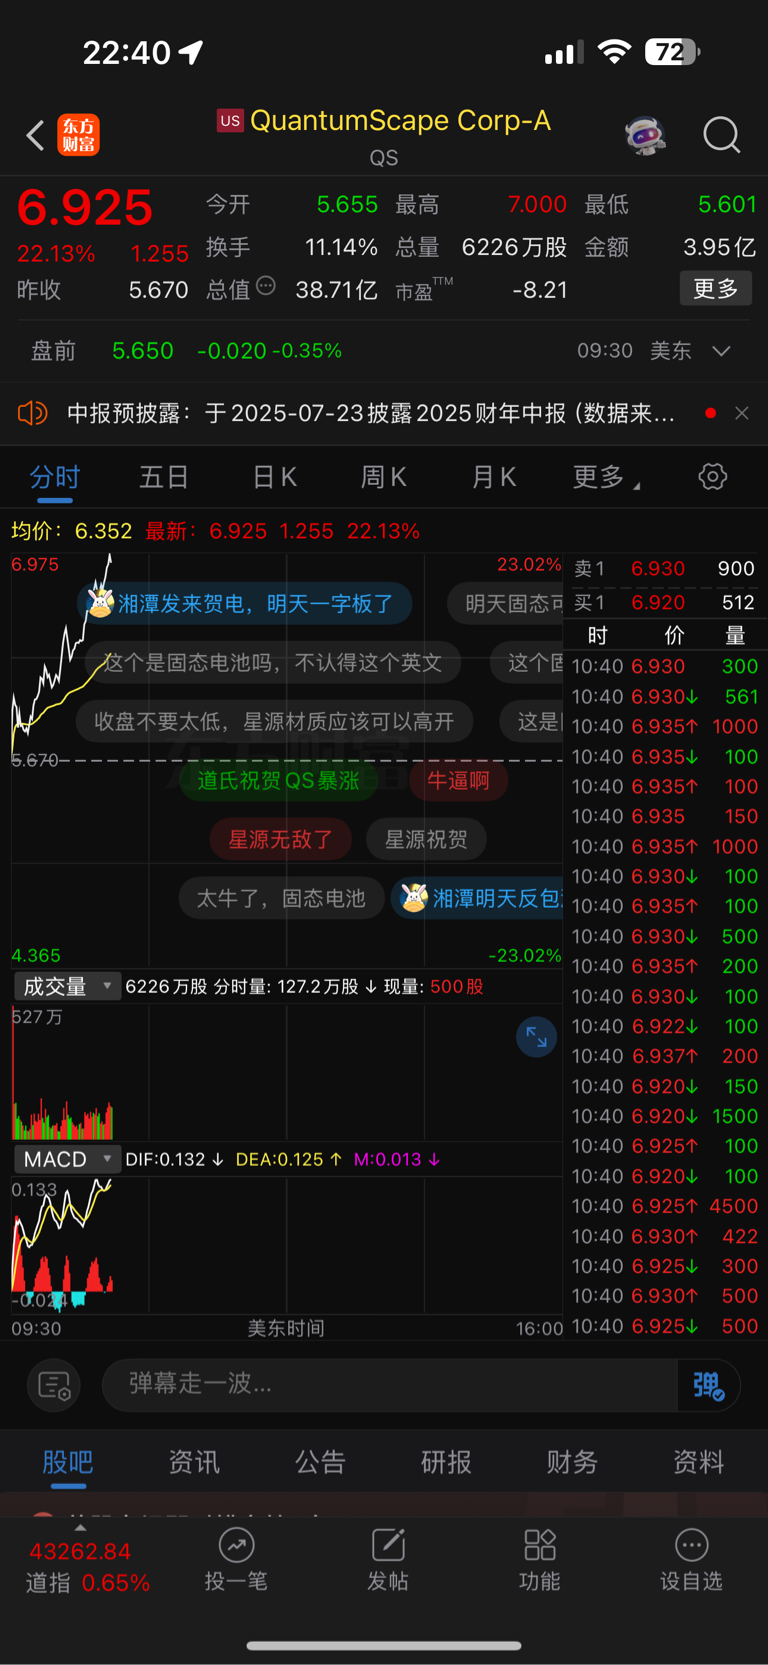Screen dimensions: 768x1665
Task: Switch to the 周K tab
Action: coord(384,478)
